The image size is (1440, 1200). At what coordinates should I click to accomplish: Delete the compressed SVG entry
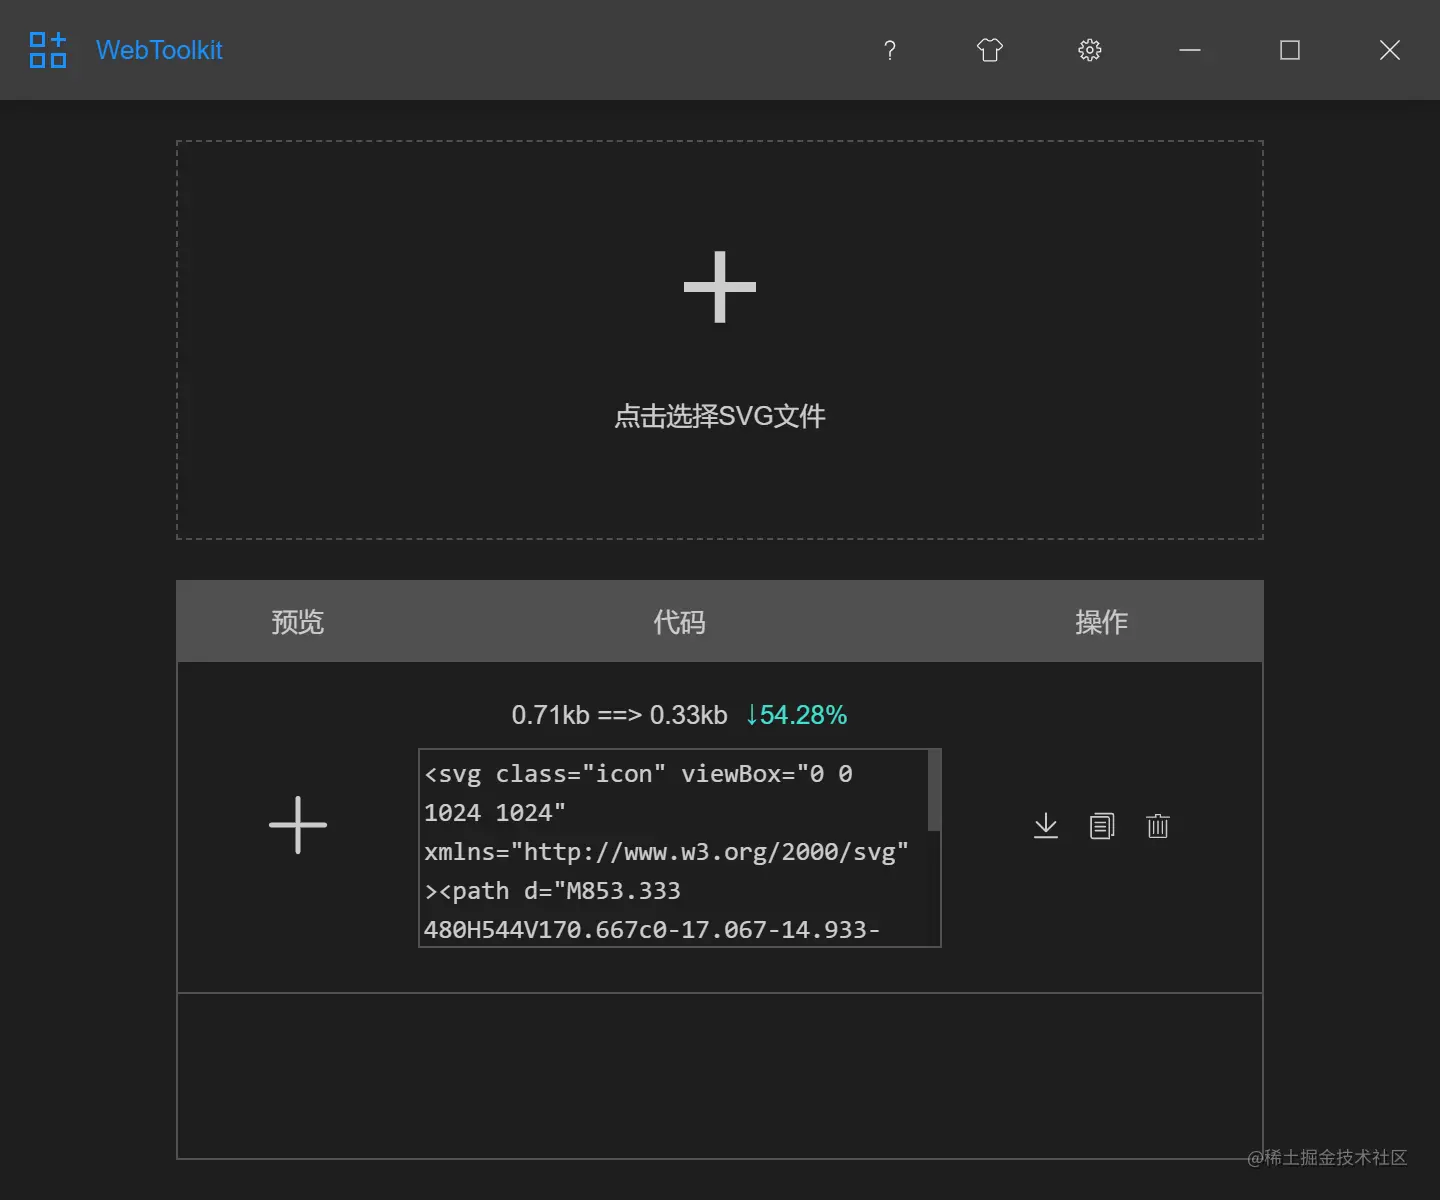click(x=1158, y=826)
